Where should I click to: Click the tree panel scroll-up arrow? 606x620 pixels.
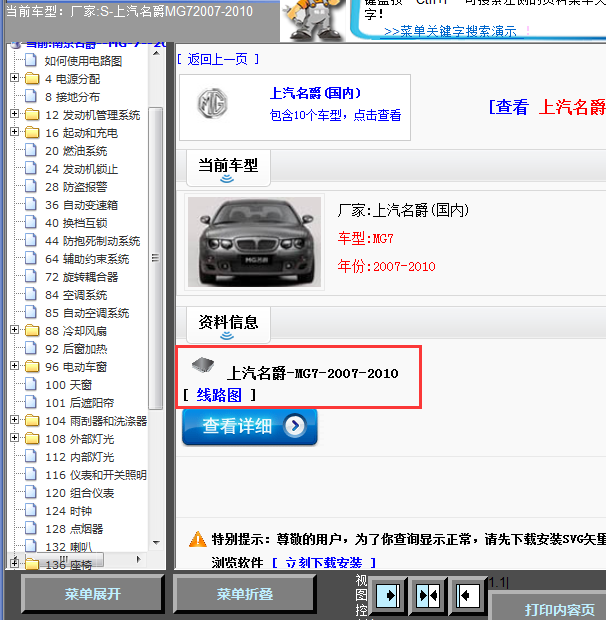coord(156,53)
